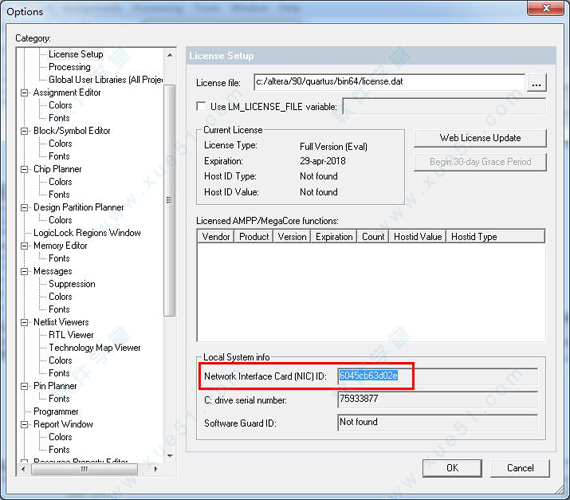Open LogicLock Regions Window category

[87, 233]
